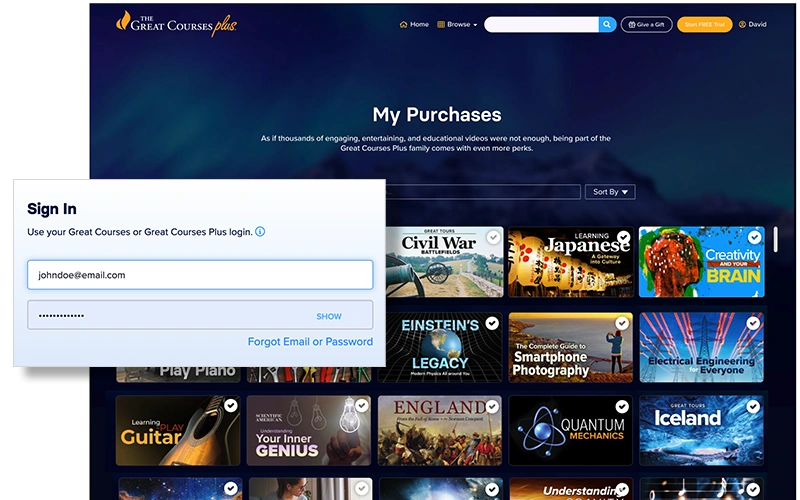Open Creativity and Your Brain course
800x500 pixels.
(702, 262)
